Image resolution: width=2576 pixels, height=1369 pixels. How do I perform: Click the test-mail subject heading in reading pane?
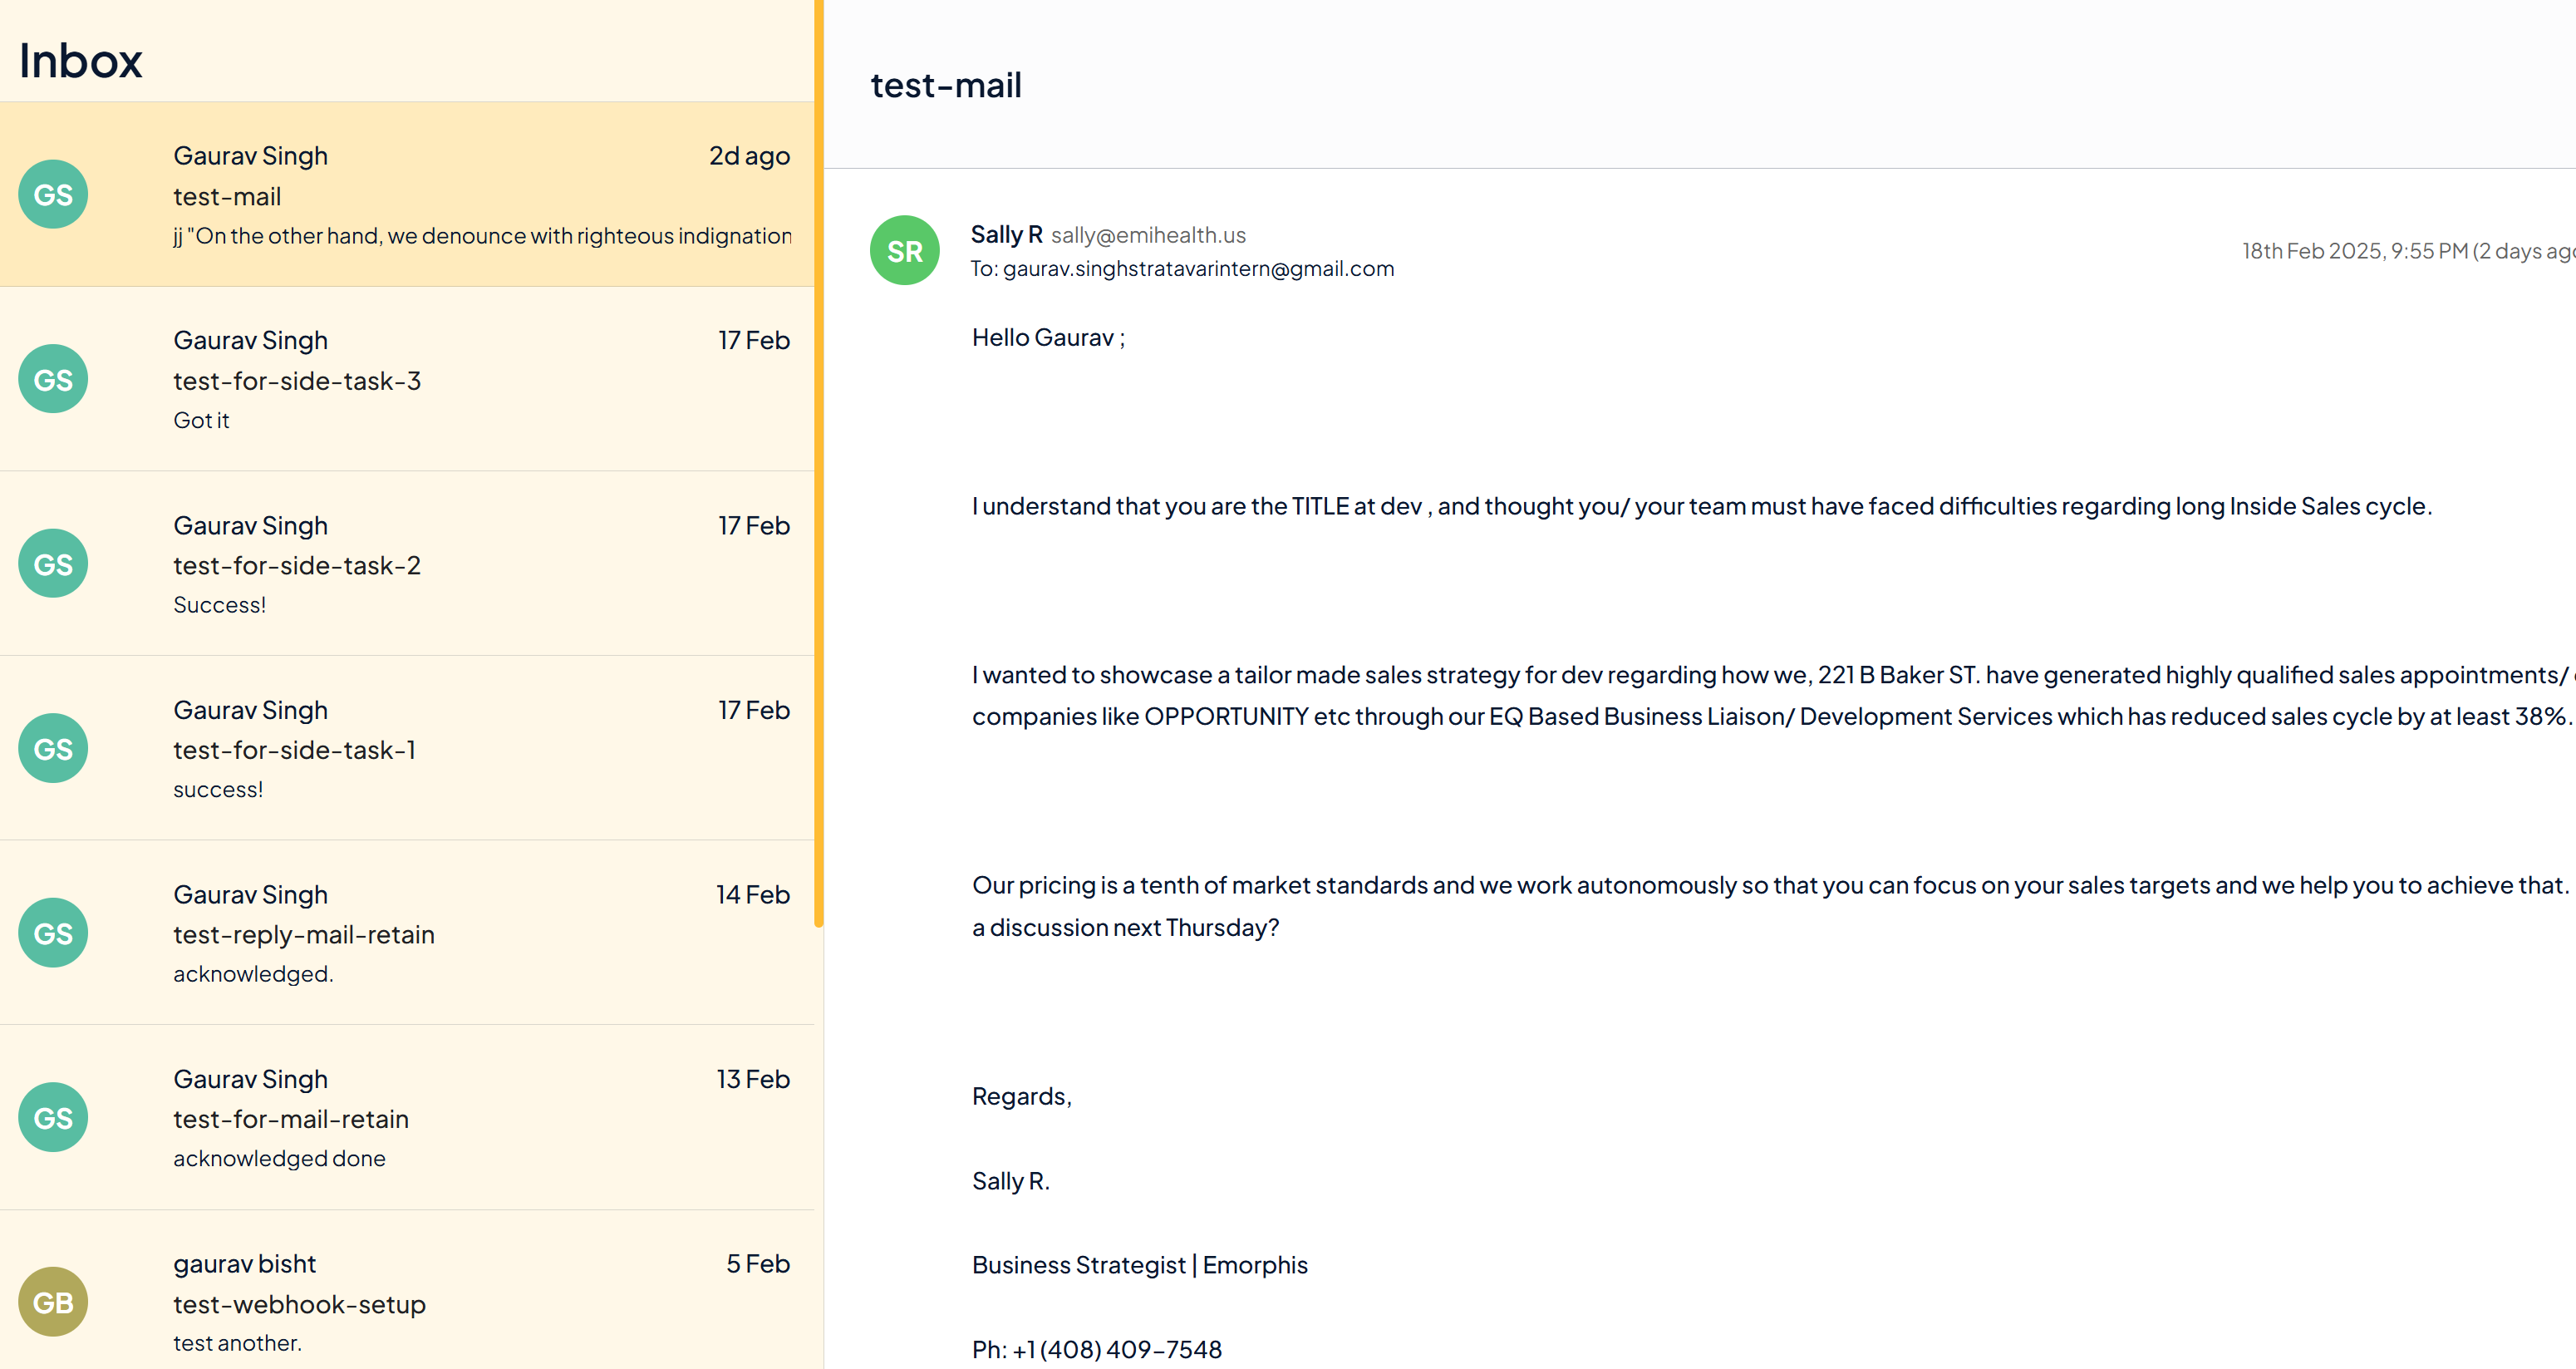pyautogui.click(x=946, y=85)
